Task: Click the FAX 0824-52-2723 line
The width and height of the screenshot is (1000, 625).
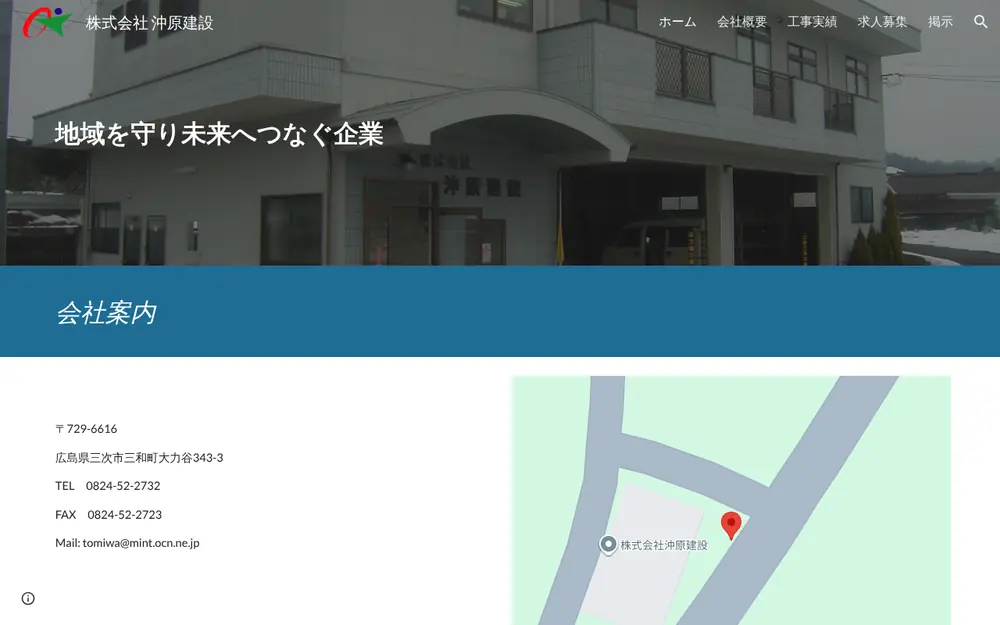Action: tap(108, 515)
